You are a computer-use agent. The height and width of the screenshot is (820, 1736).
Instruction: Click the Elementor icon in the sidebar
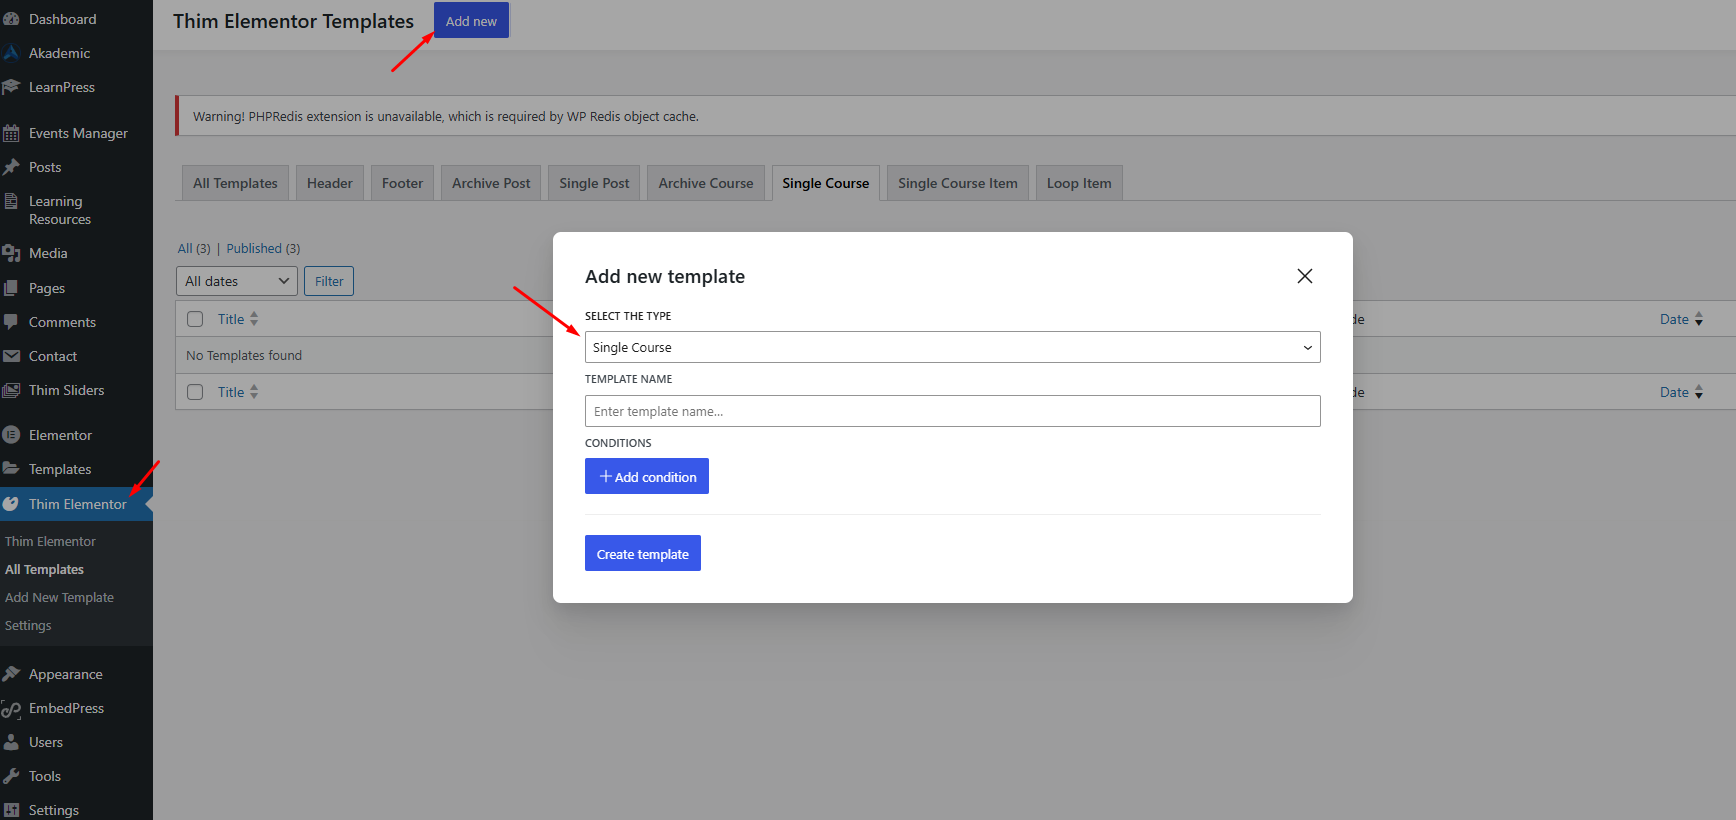[11, 435]
